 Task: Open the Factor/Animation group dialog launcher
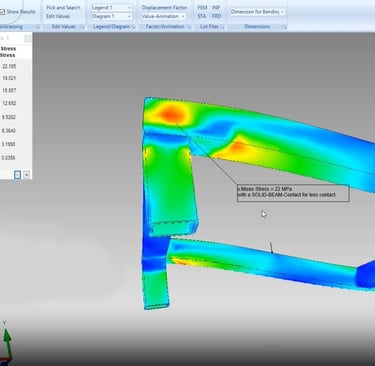[x=189, y=27]
